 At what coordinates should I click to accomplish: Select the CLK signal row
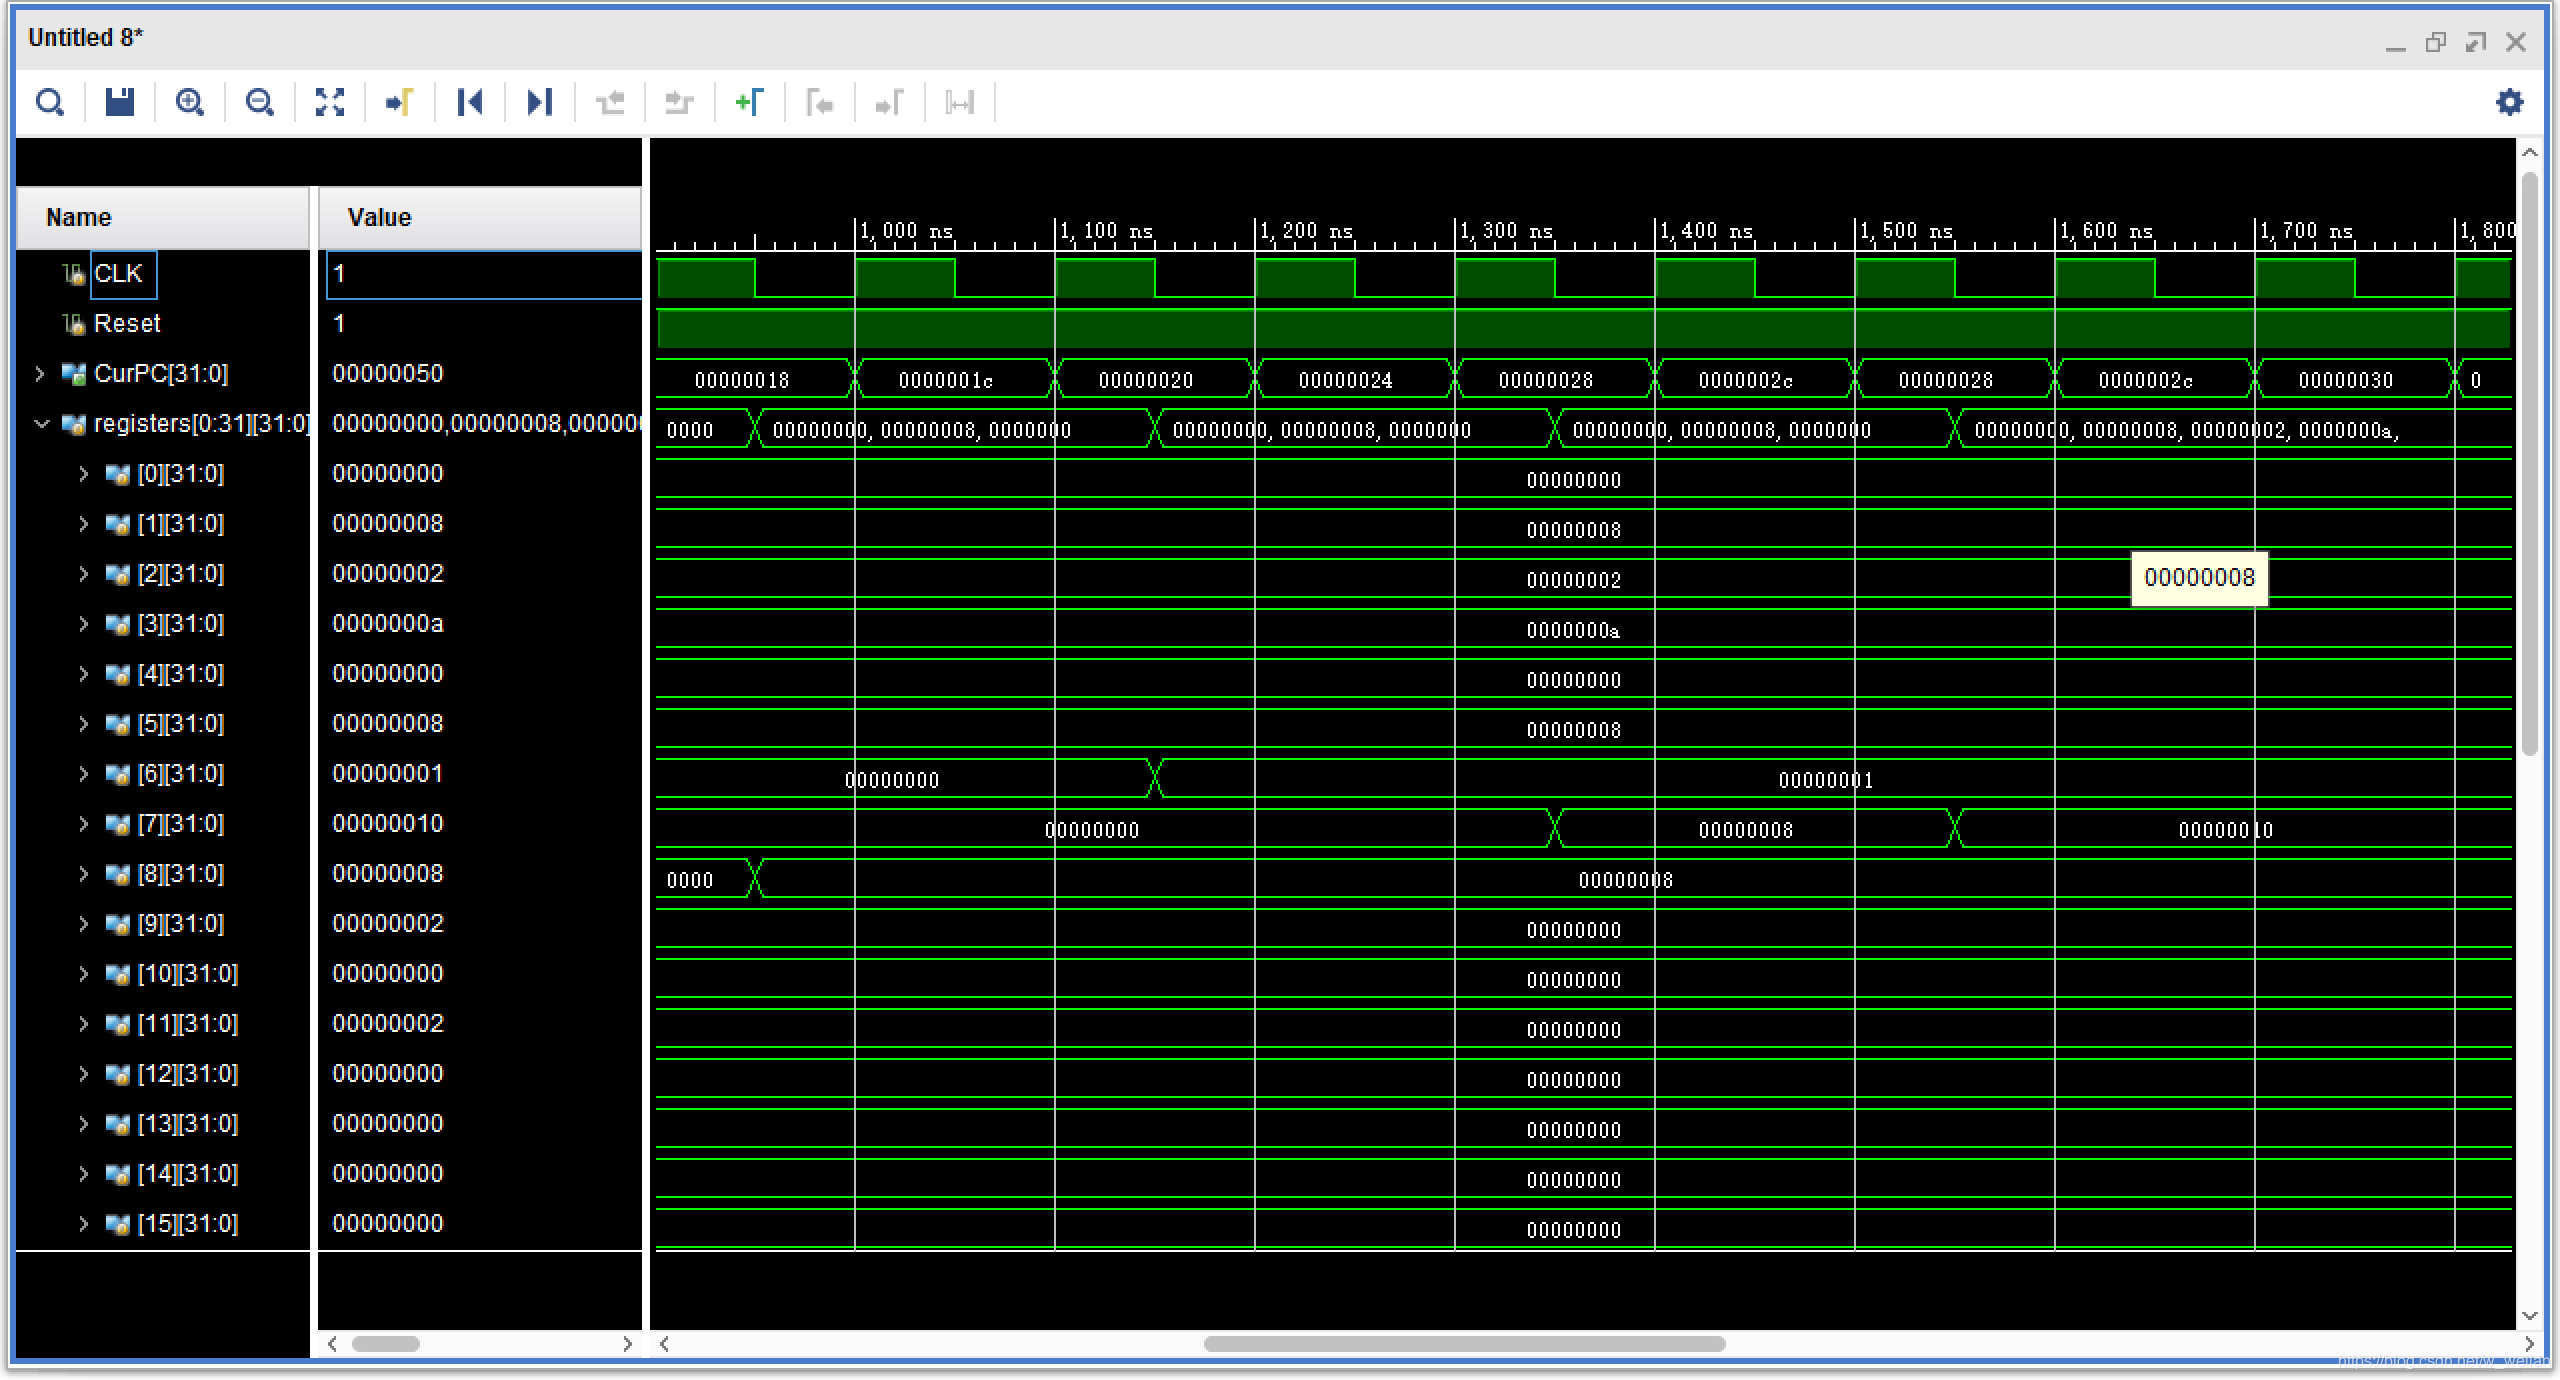pyautogui.click(x=118, y=274)
